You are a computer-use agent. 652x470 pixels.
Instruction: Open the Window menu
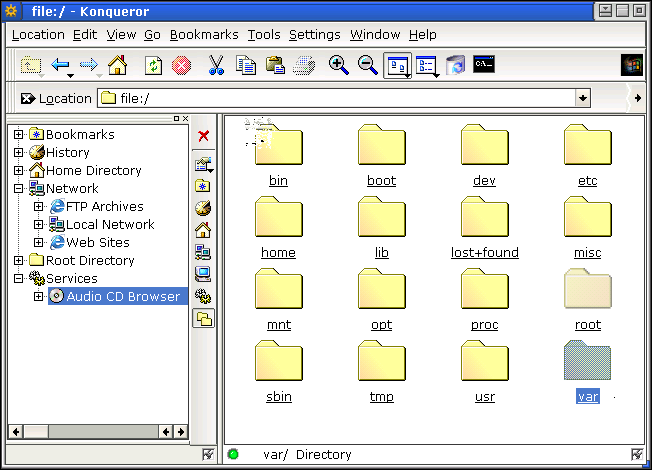pos(375,35)
